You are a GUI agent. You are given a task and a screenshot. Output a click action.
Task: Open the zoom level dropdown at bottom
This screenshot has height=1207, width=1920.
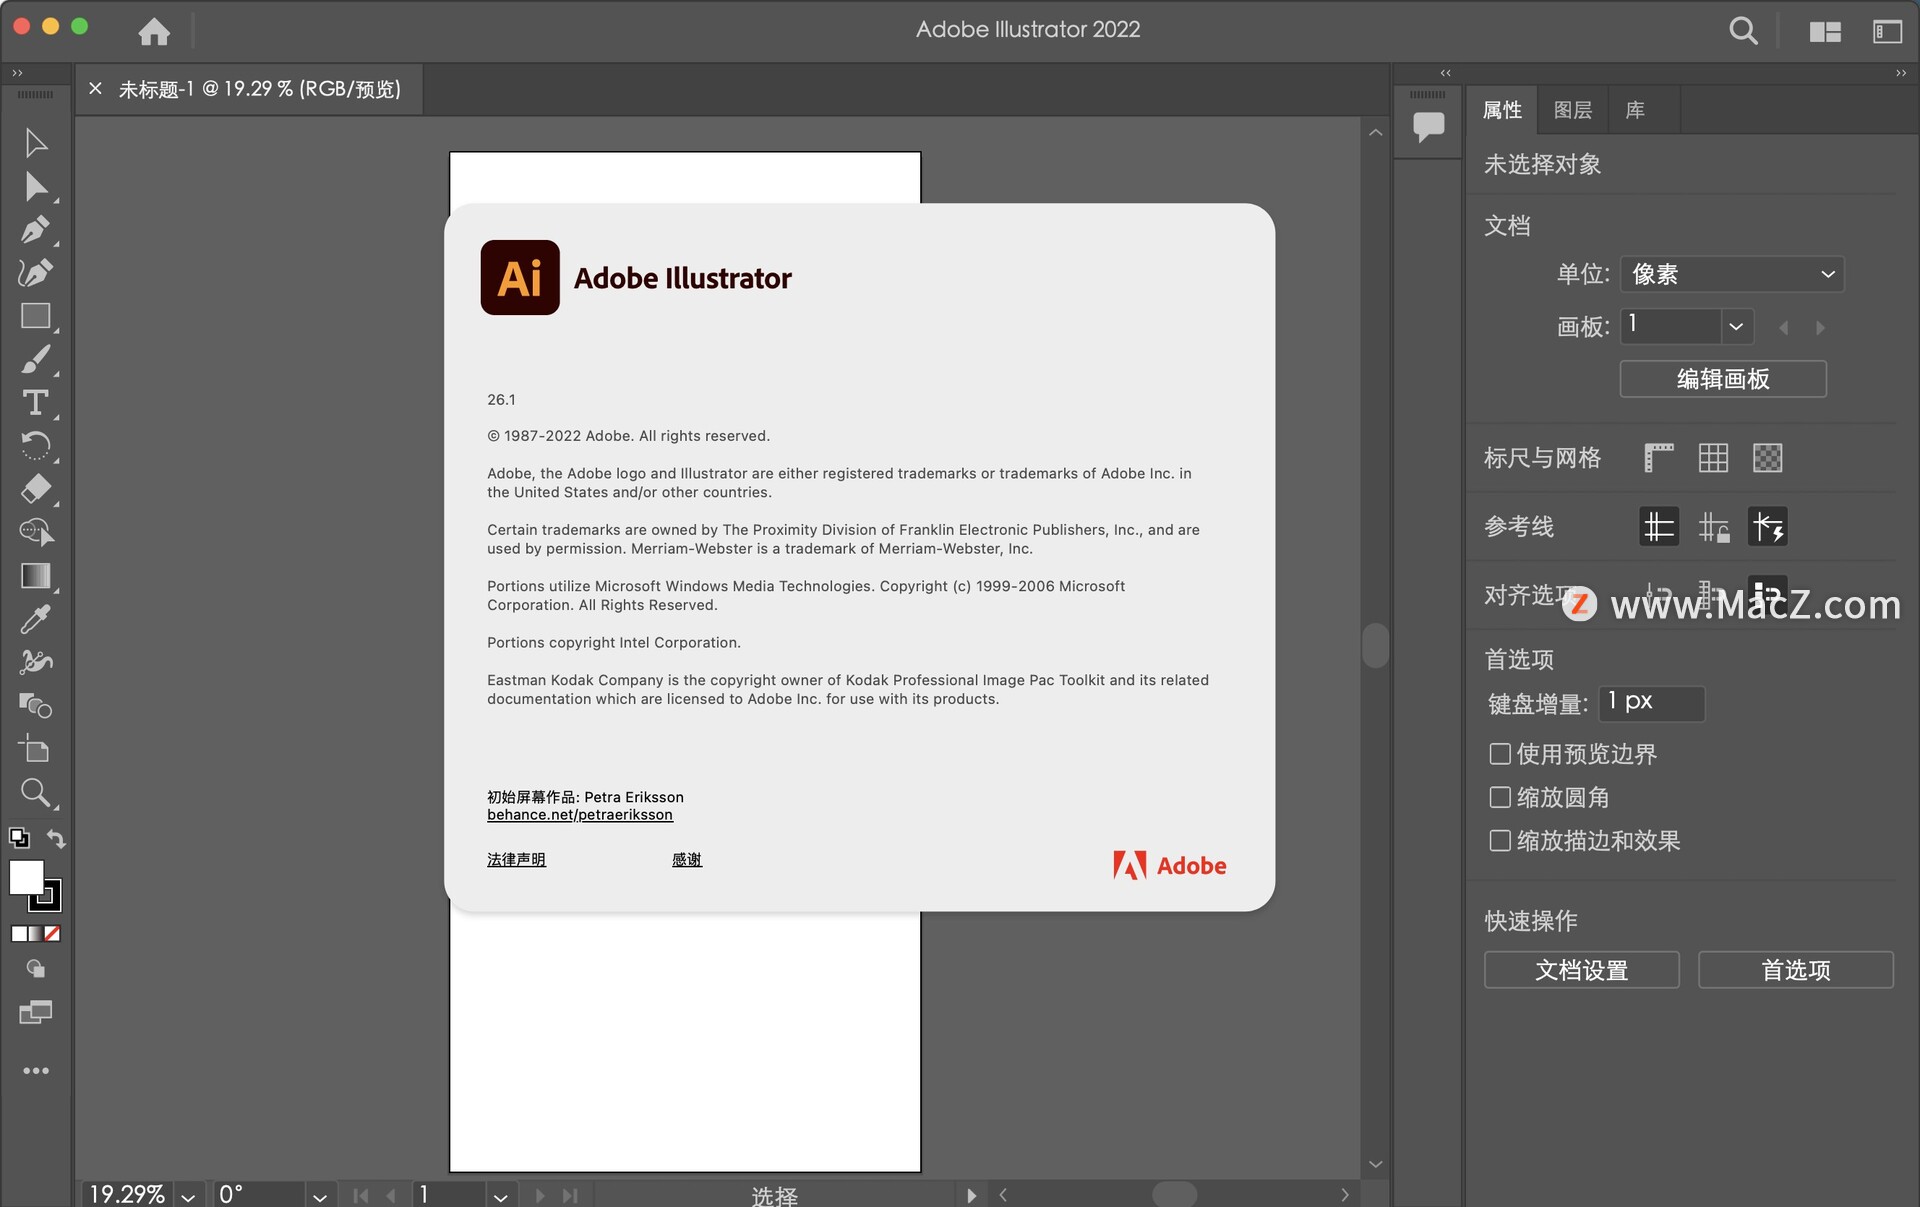tap(188, 1196)
